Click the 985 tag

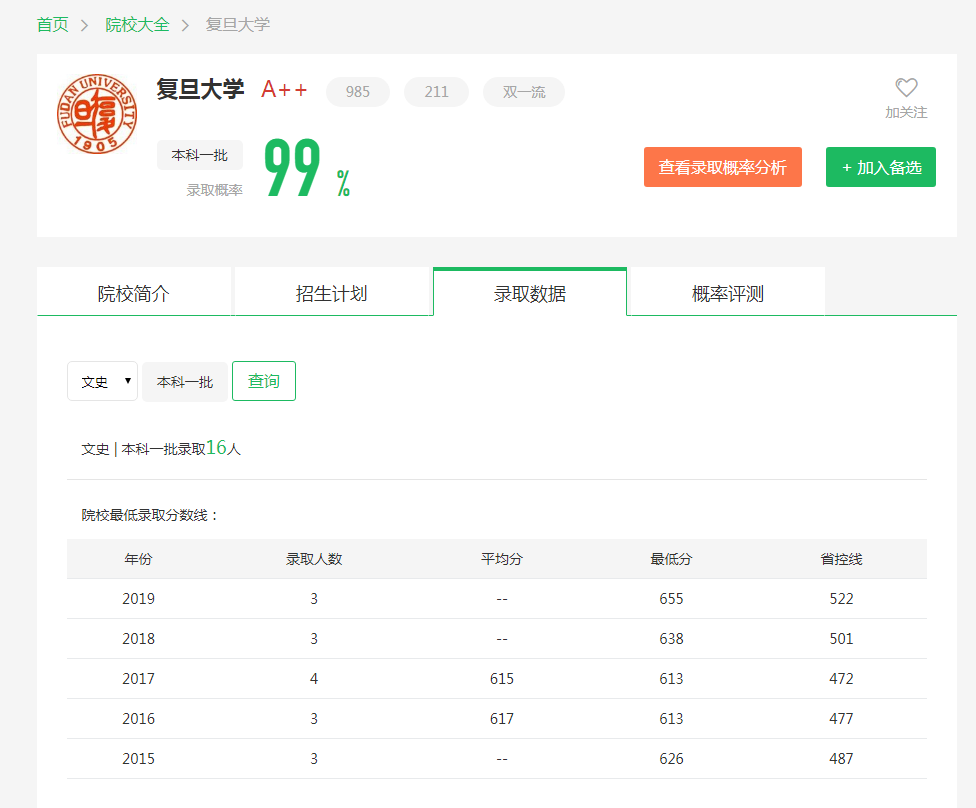coord(358,92)
